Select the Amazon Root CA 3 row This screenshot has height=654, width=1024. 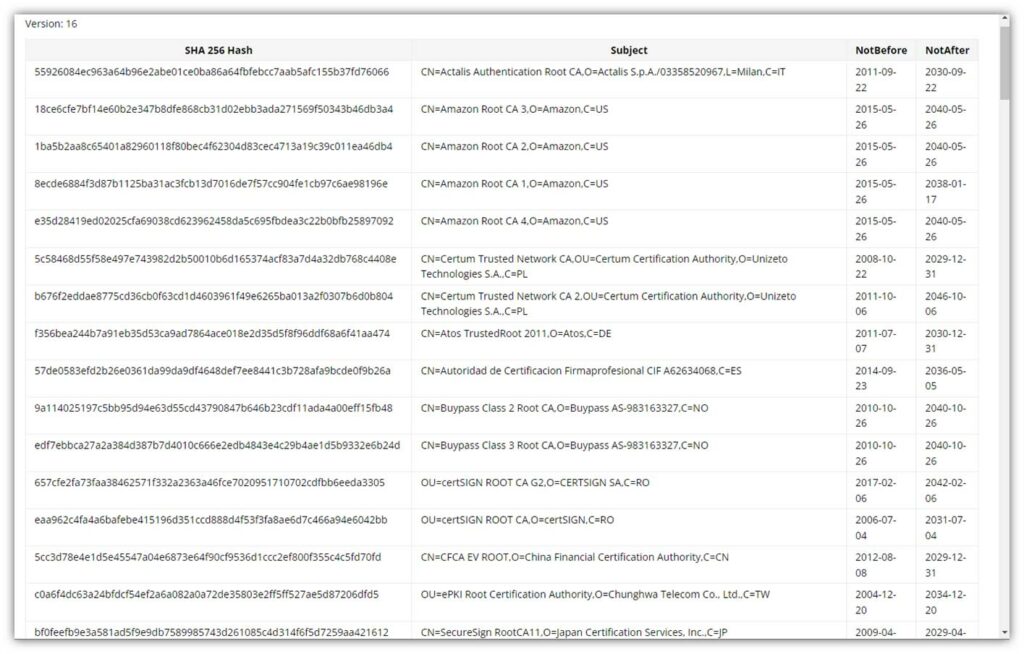click(x=514, y=109)
